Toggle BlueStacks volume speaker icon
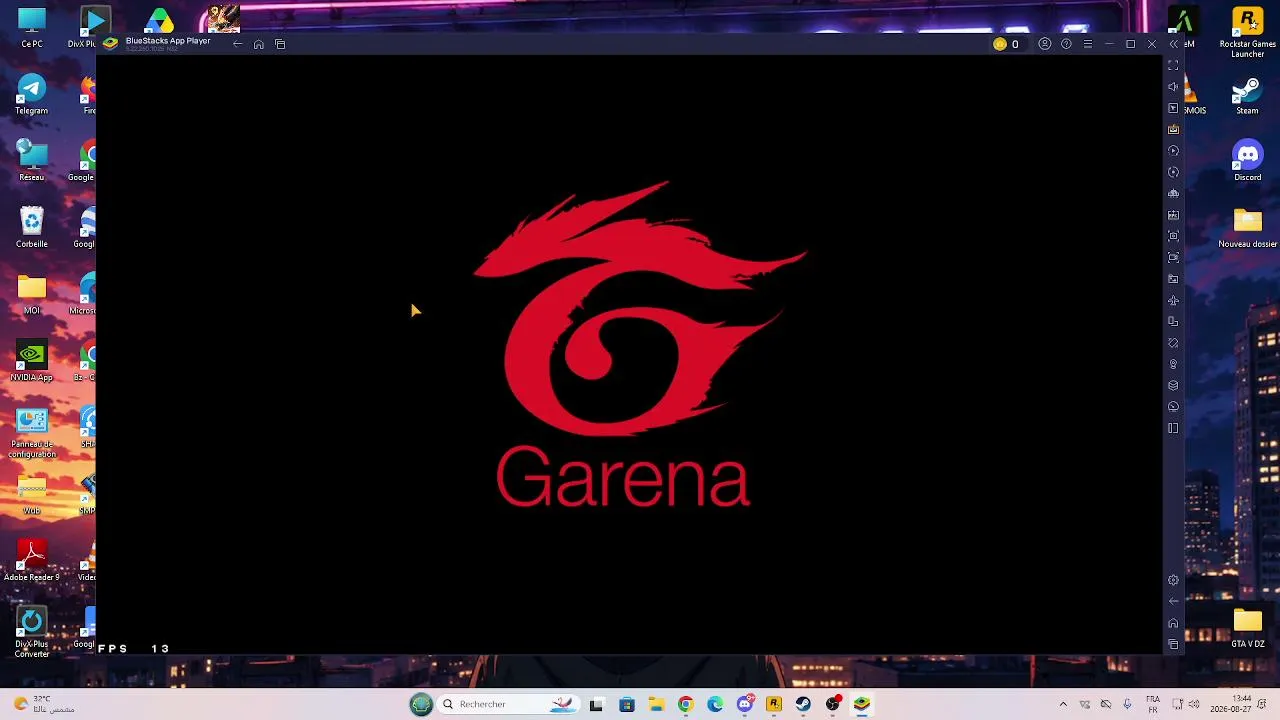Screen dimensions: 1280x720 point(1174,87)
